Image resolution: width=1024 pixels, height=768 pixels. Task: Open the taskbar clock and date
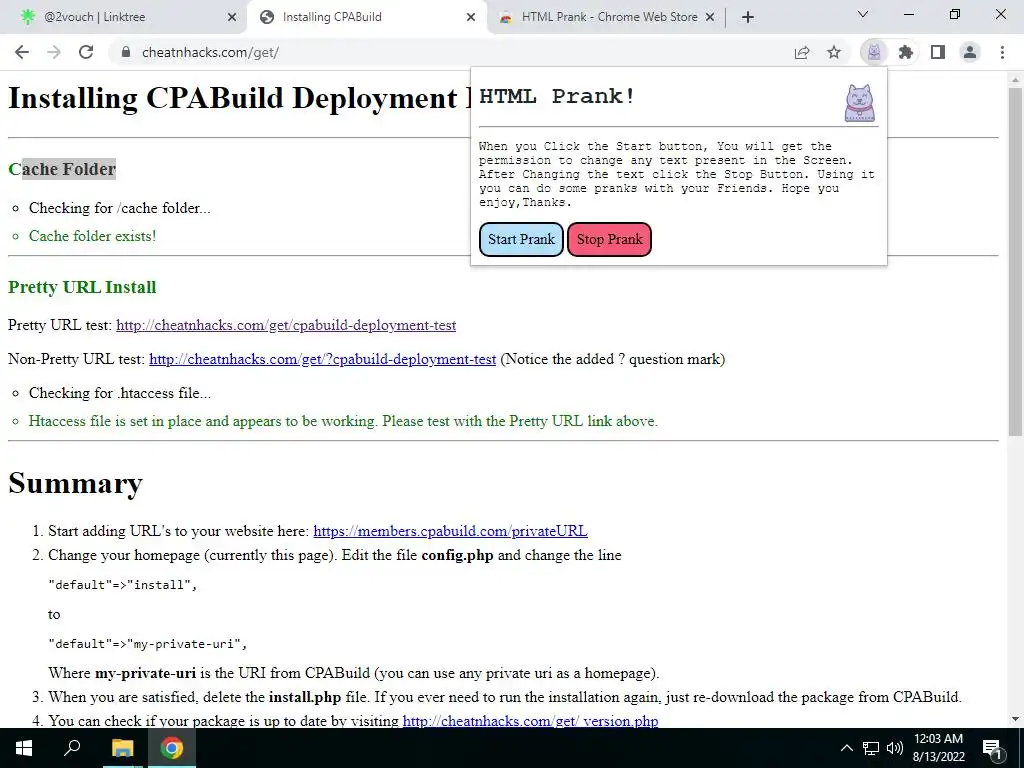coord(938,748)
